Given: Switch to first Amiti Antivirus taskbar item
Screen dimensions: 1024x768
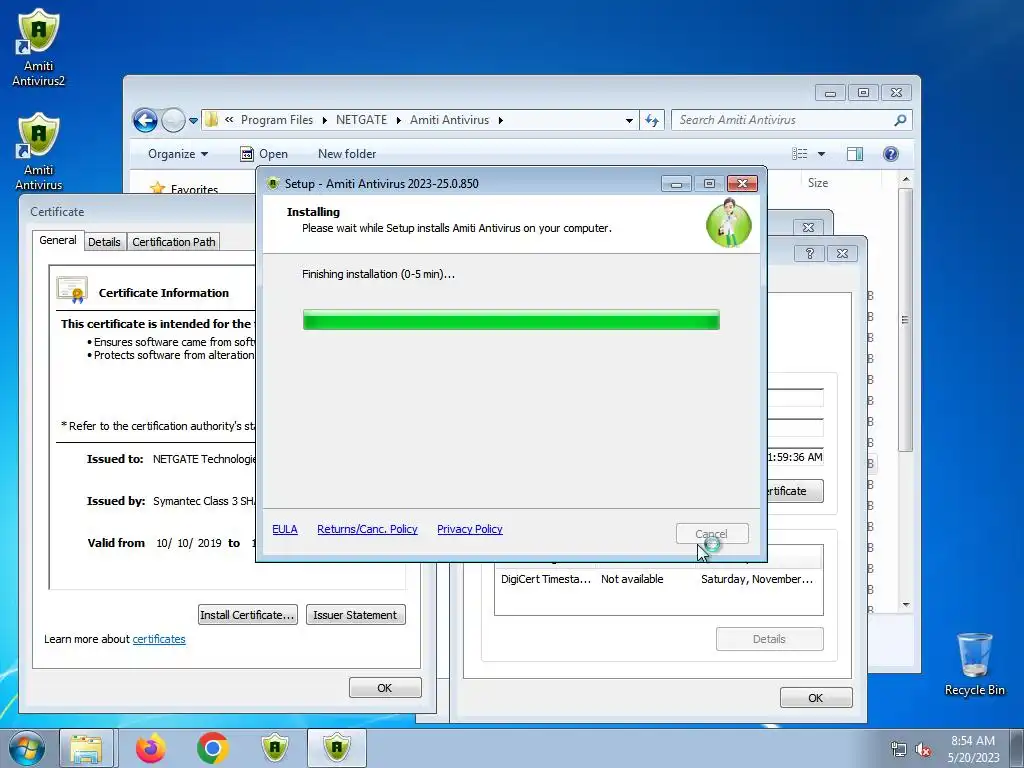Looking at the screenshot, I should (275, 748).
